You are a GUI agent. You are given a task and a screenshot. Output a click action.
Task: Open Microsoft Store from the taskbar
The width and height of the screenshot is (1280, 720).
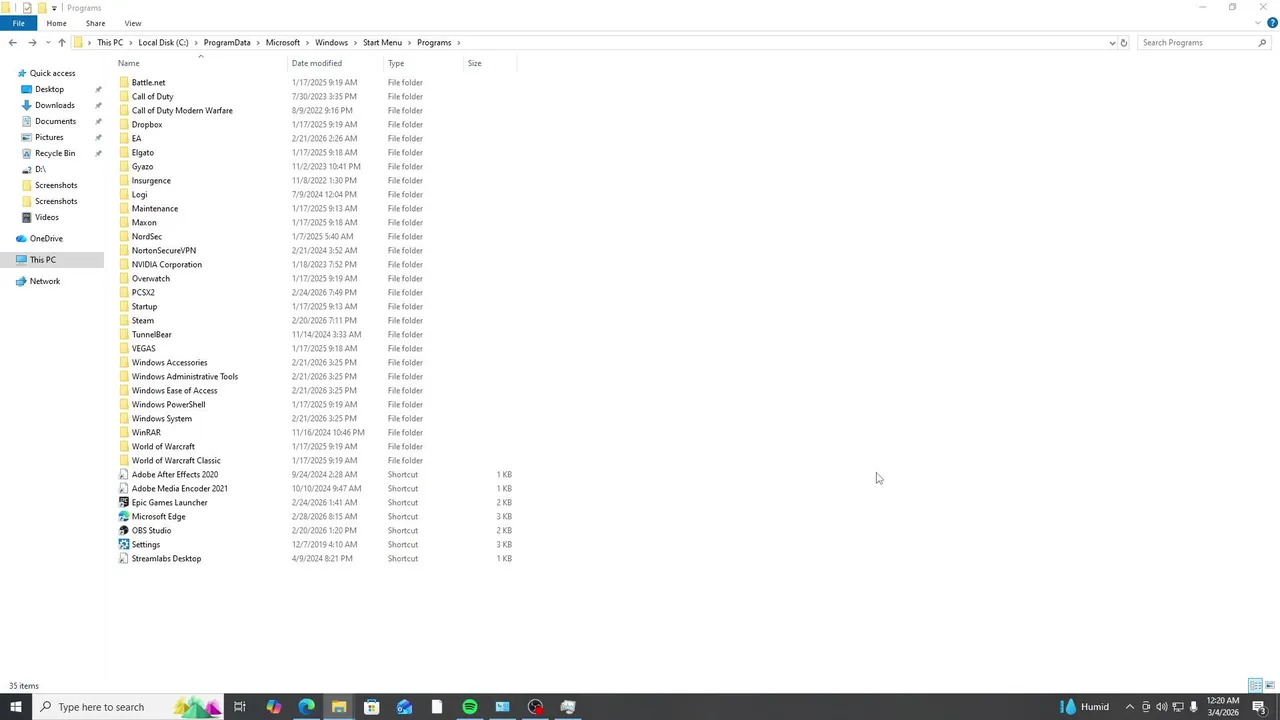click(x=371, y=707)
